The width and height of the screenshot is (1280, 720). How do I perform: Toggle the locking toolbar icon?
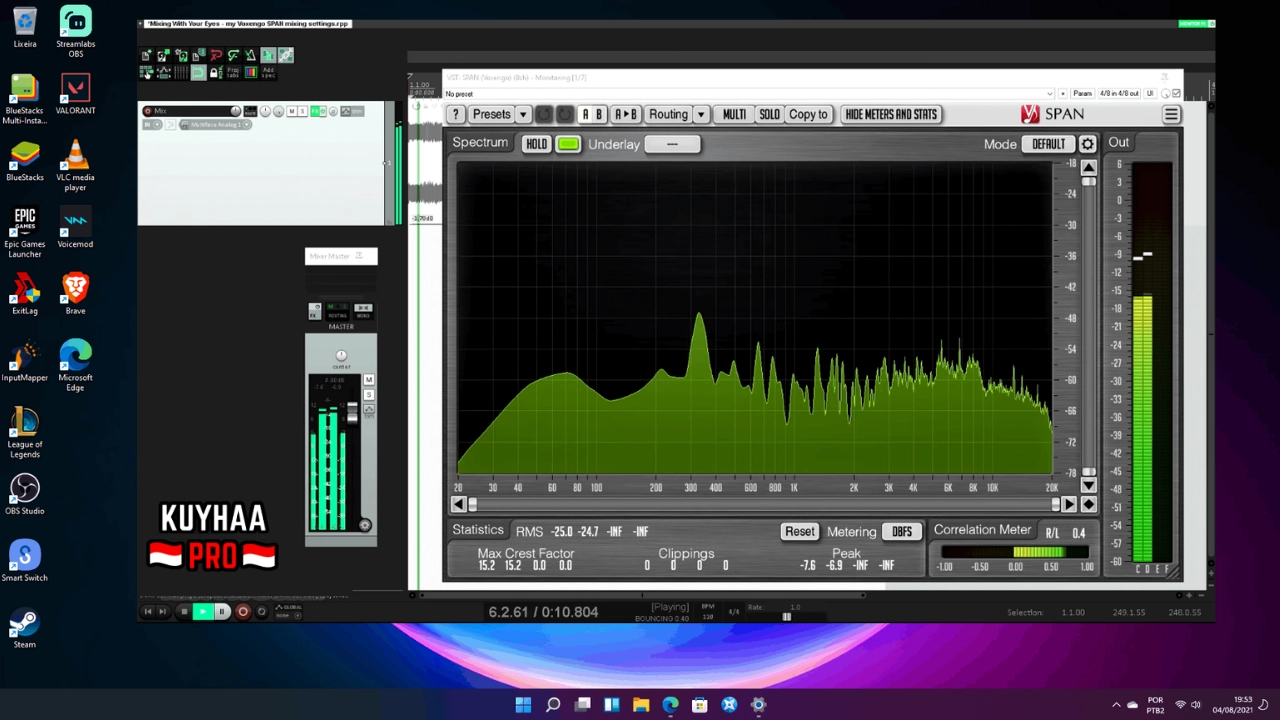pos(216,72)
